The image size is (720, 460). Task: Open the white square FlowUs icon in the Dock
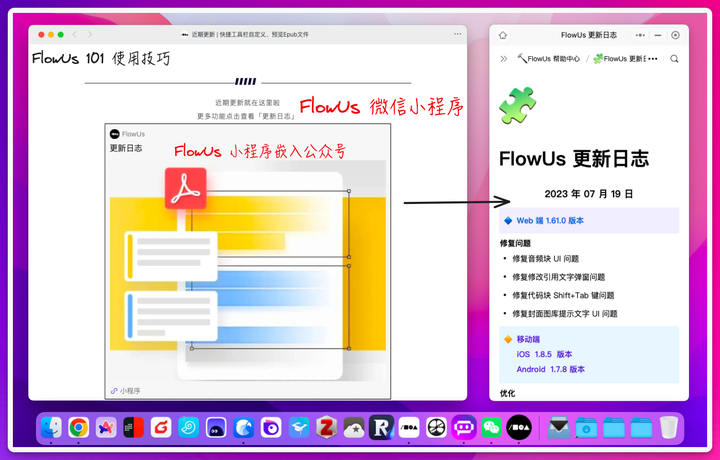coord(409,427)
